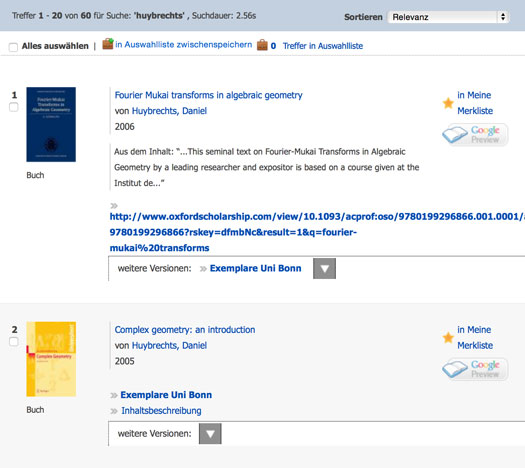This screenshot has height=468, width=525.
Task: Open Inhaltsbeschreibung link for Complex geometry
Action: click(x=161, y=411)
